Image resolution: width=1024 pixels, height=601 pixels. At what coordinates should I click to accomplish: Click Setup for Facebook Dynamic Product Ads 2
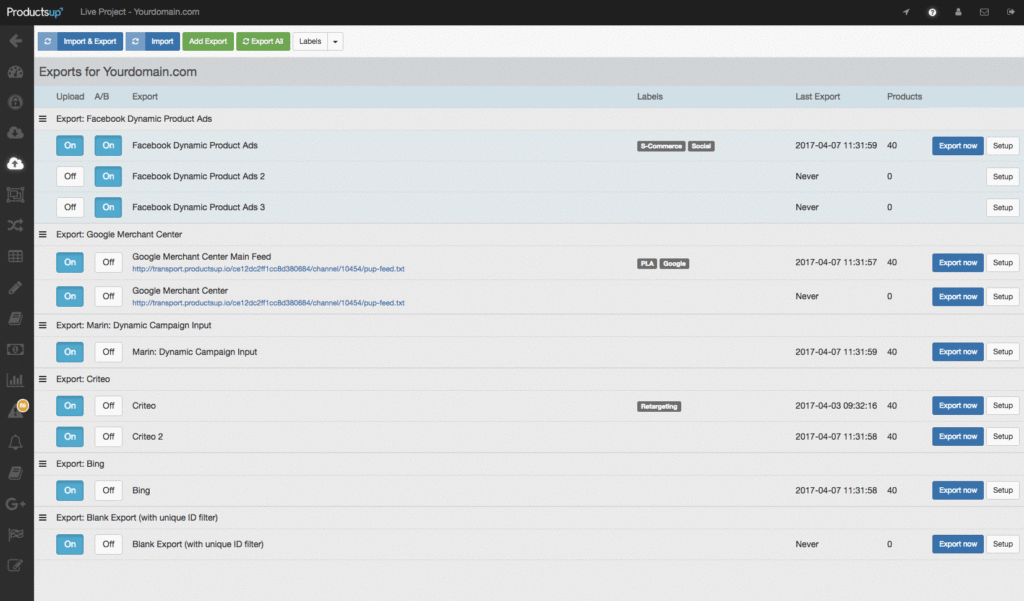pyautogui.click(x=1002, y=176)
